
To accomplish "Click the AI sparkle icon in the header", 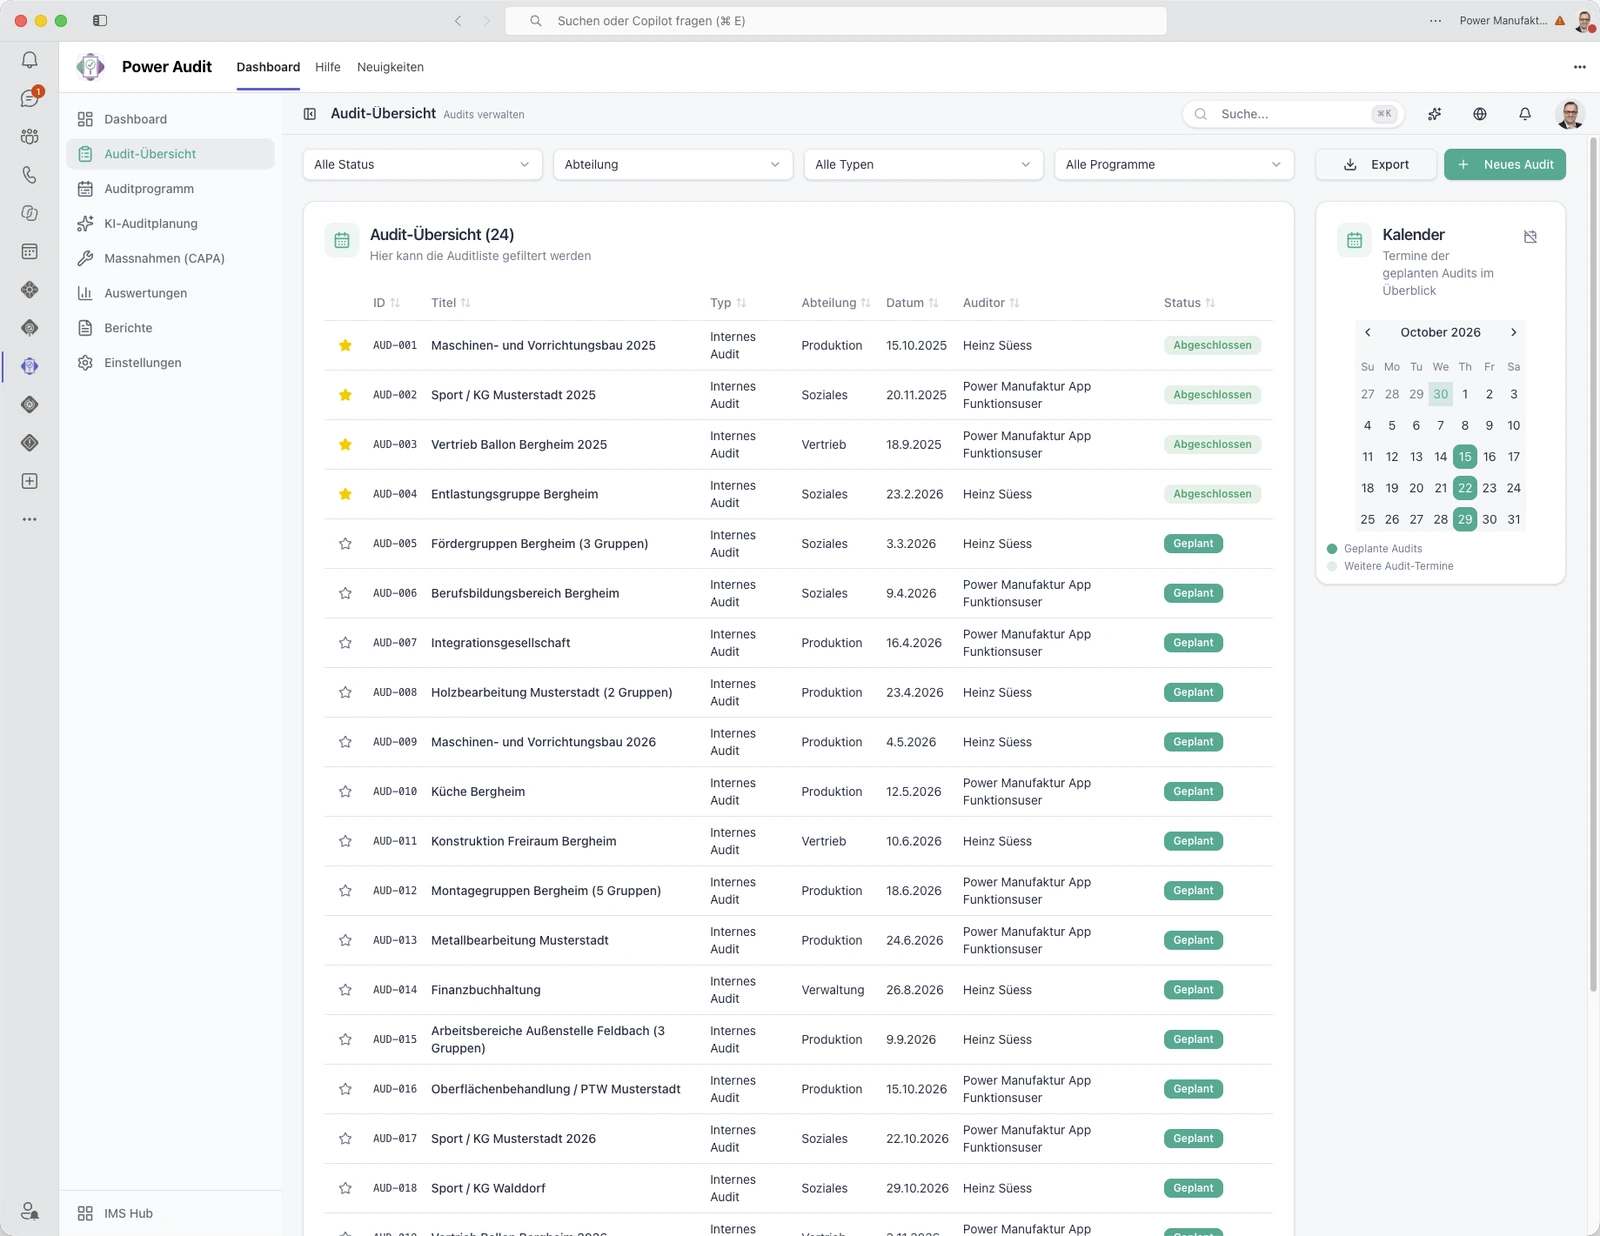I will tap(1435, 114).
